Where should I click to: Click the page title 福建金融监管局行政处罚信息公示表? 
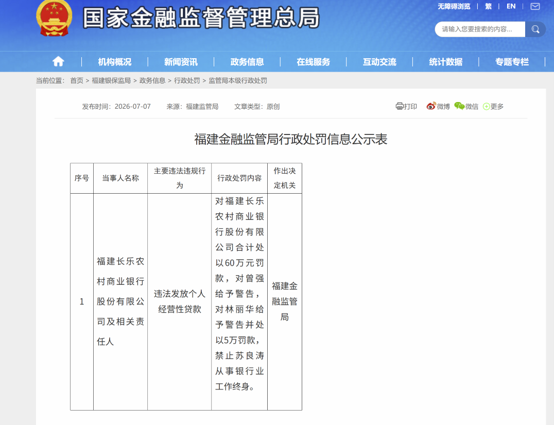(291, 139)
